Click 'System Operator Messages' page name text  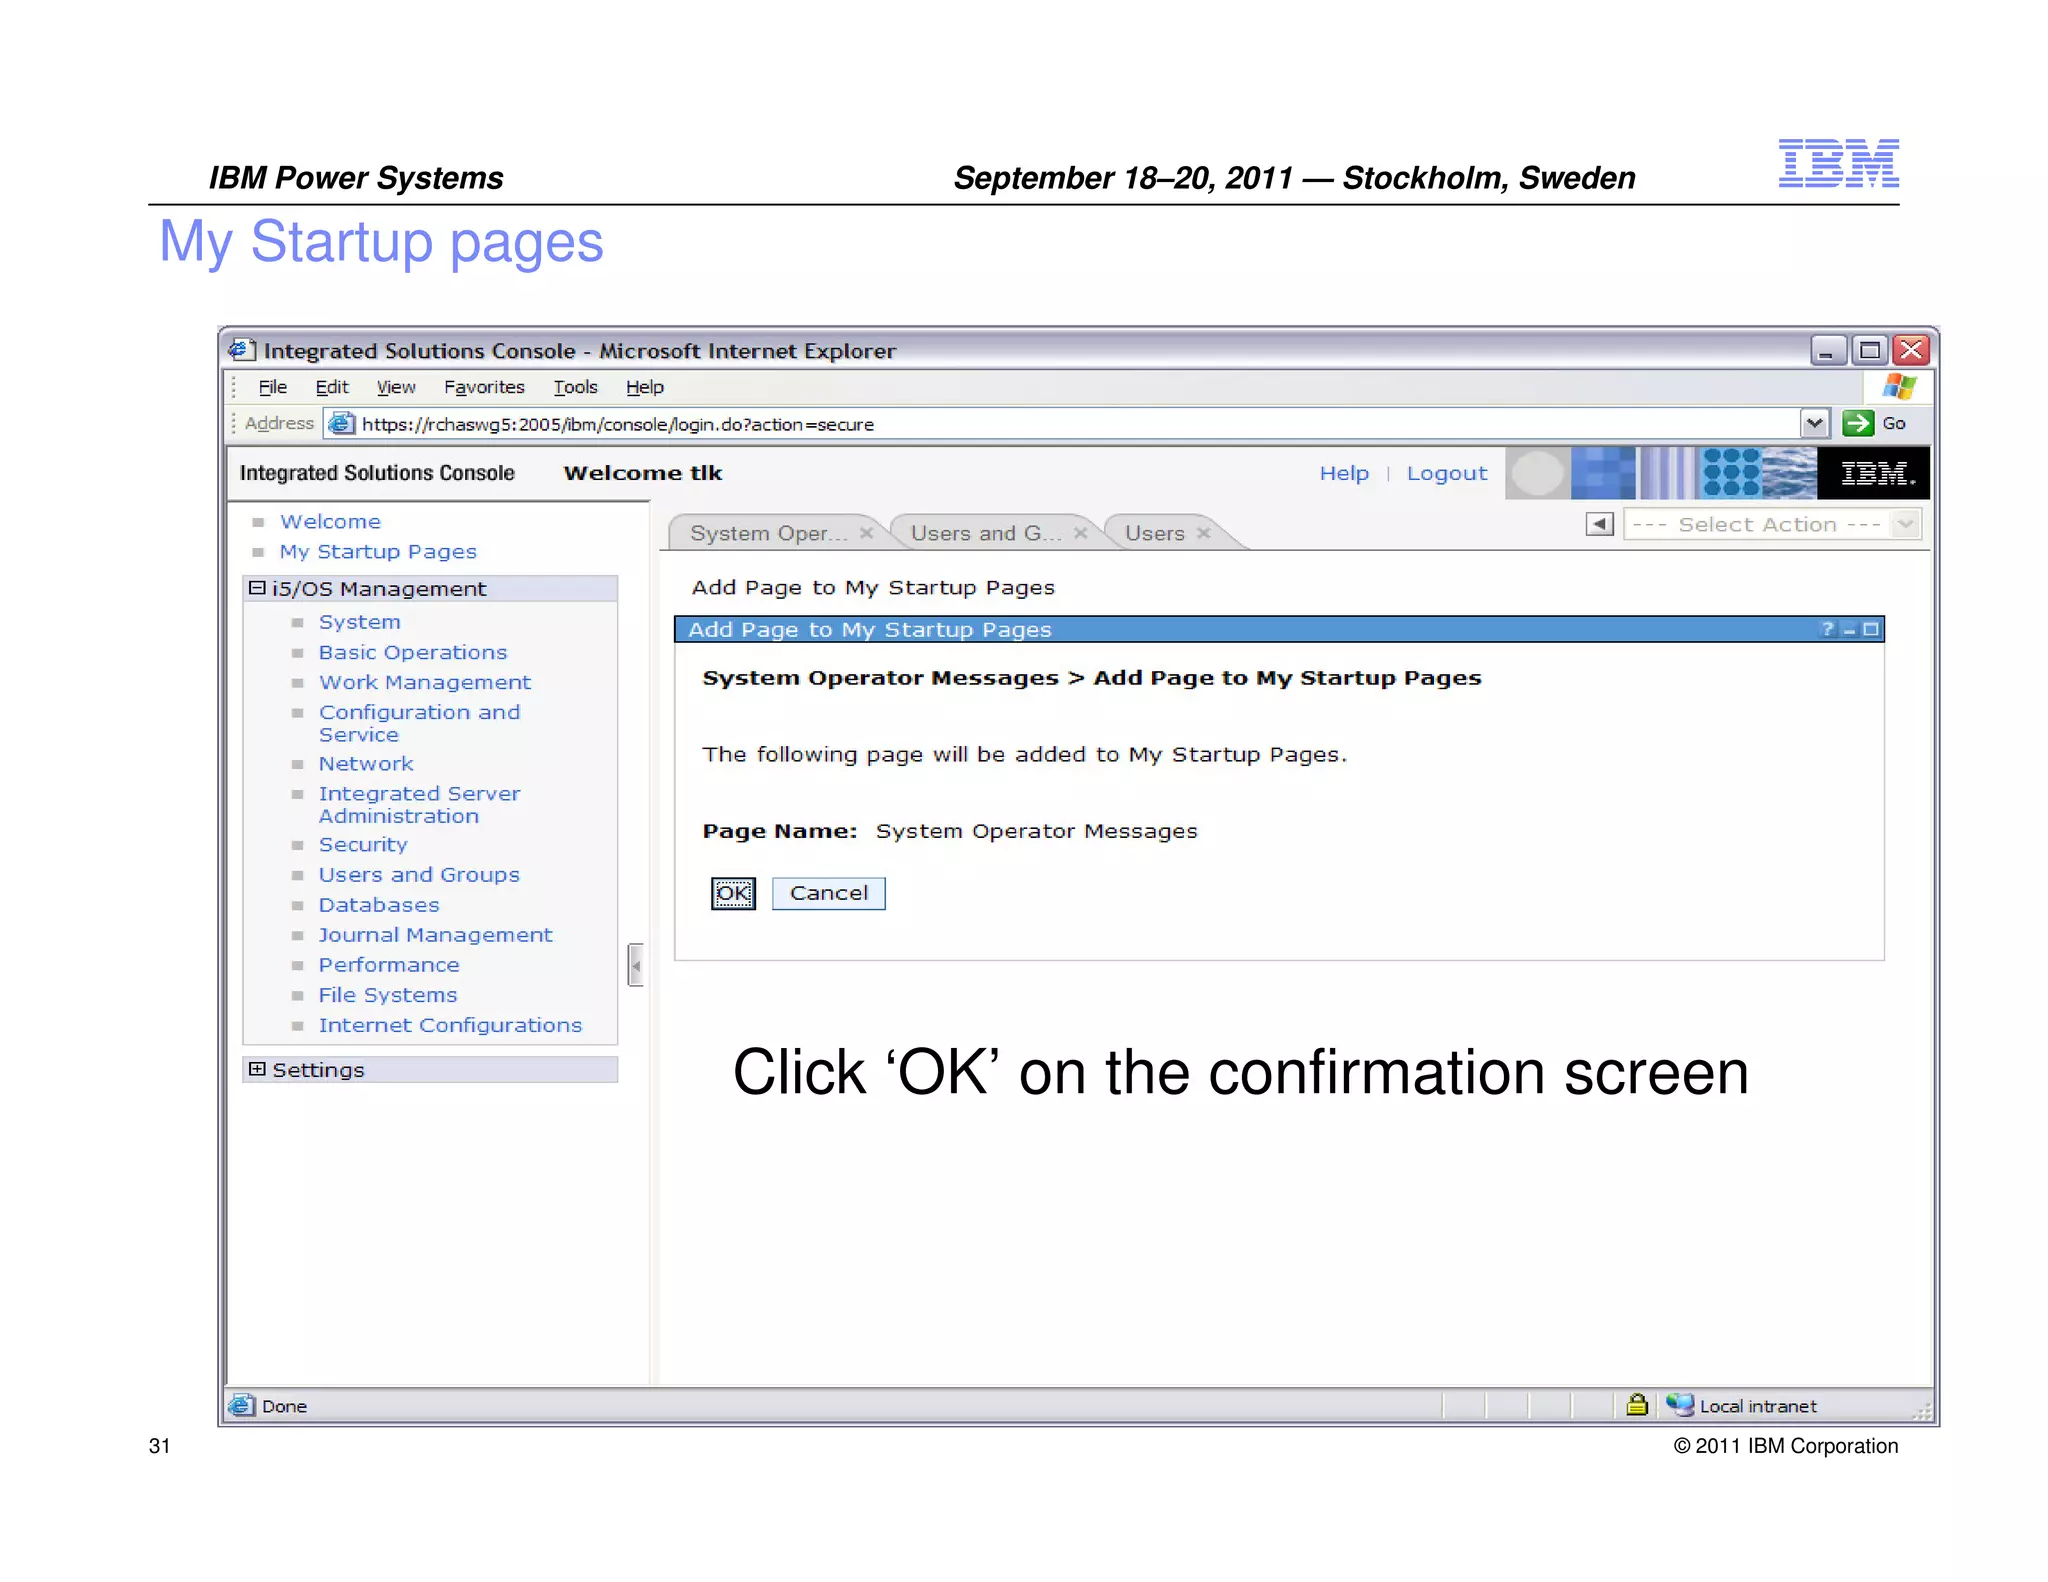tap(1036, 831)
